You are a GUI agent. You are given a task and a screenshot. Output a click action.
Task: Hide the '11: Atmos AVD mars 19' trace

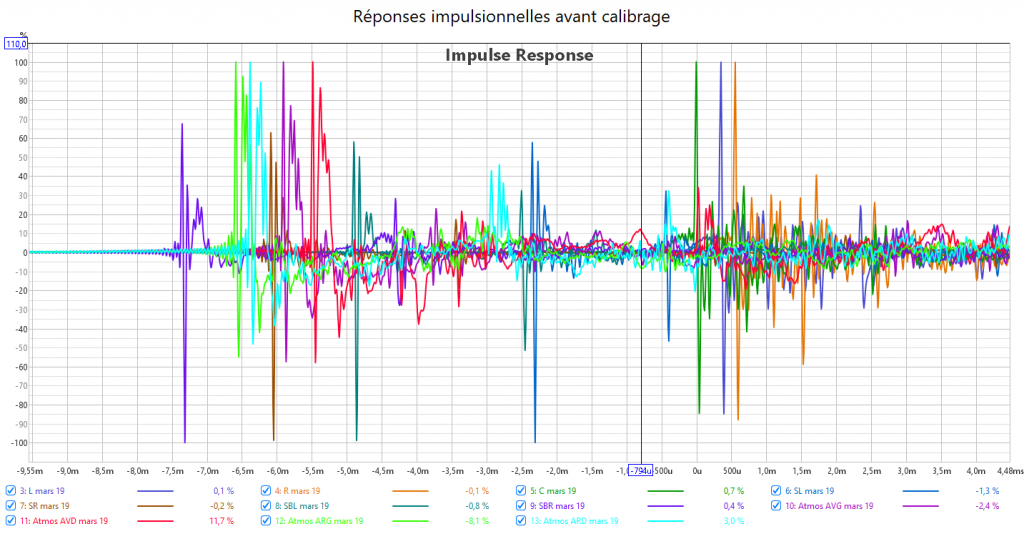tap(11, 521)
